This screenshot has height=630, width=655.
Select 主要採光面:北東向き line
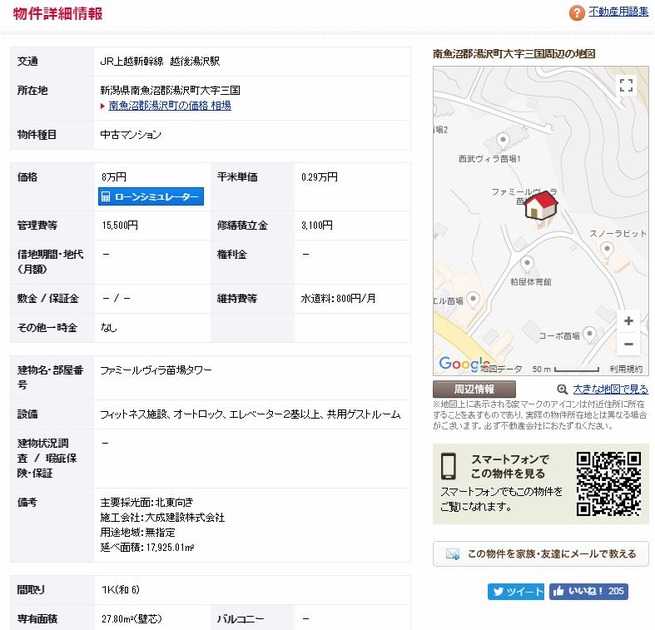(x=147, y=502)
